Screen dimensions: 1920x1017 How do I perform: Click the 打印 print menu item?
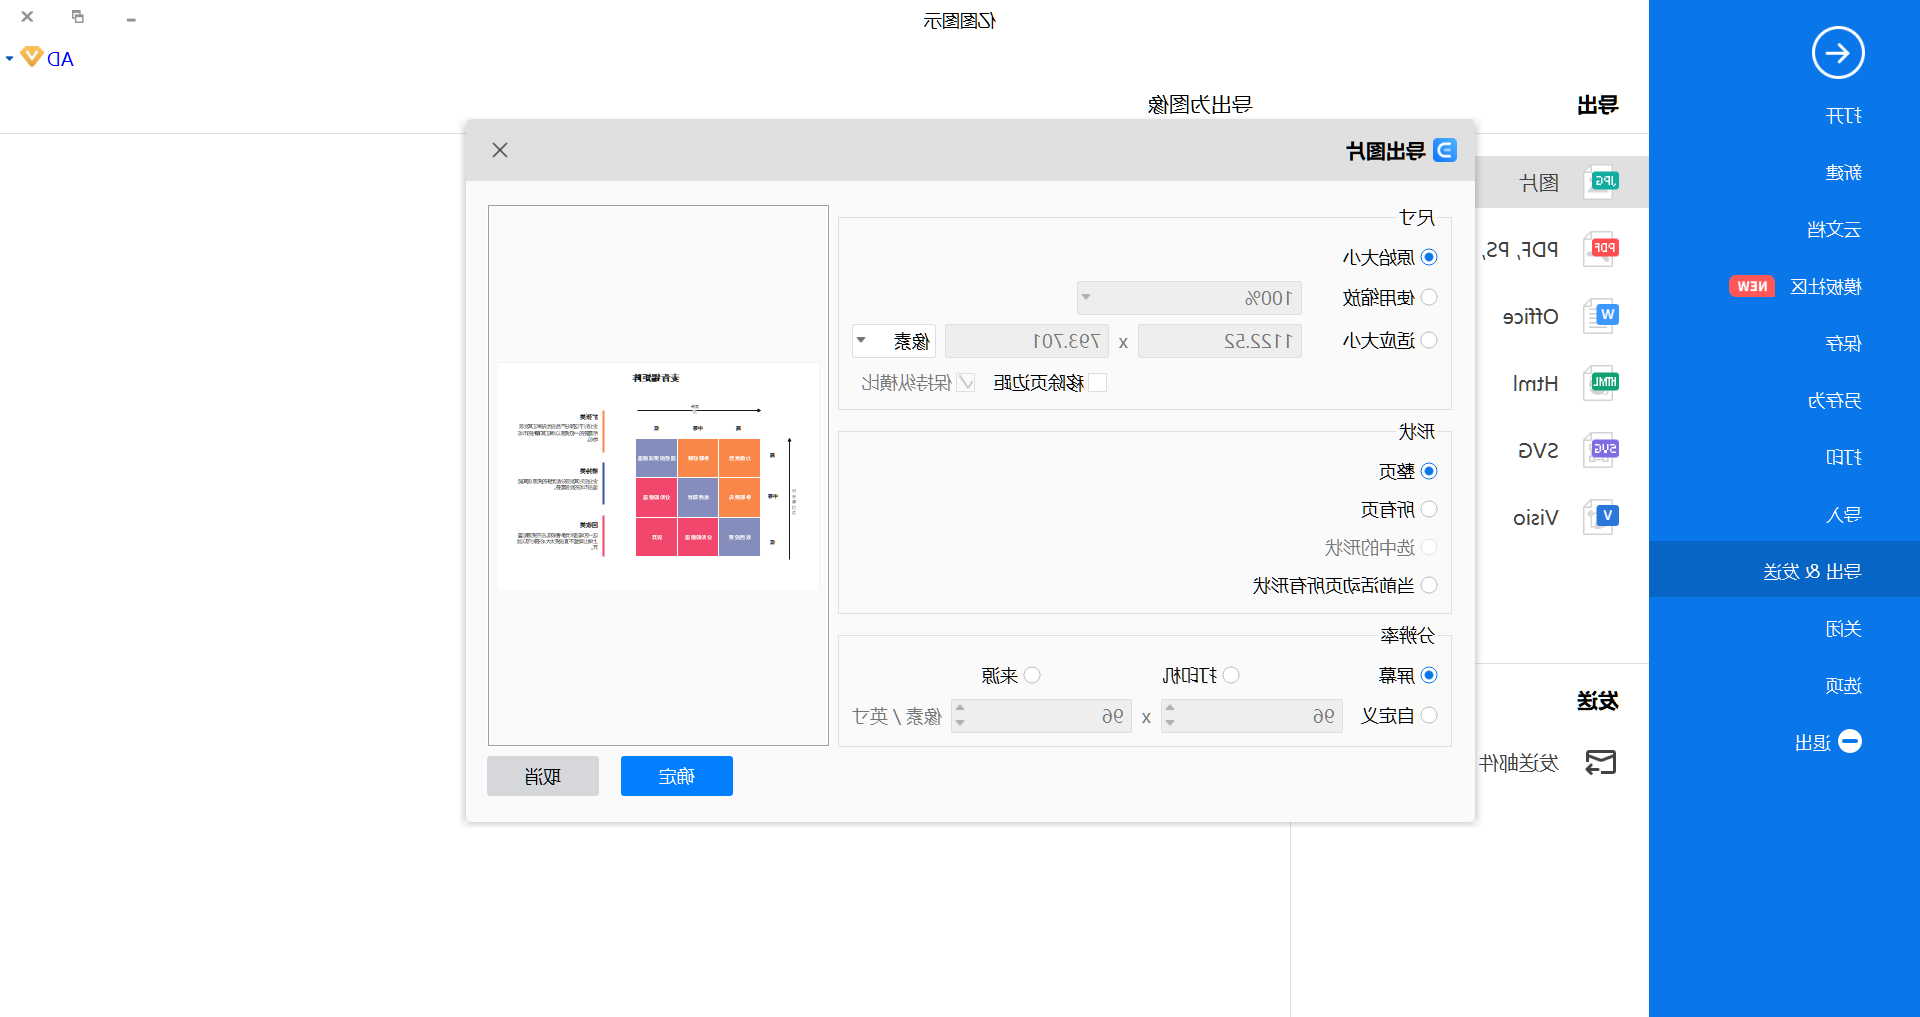[1843, 457]
